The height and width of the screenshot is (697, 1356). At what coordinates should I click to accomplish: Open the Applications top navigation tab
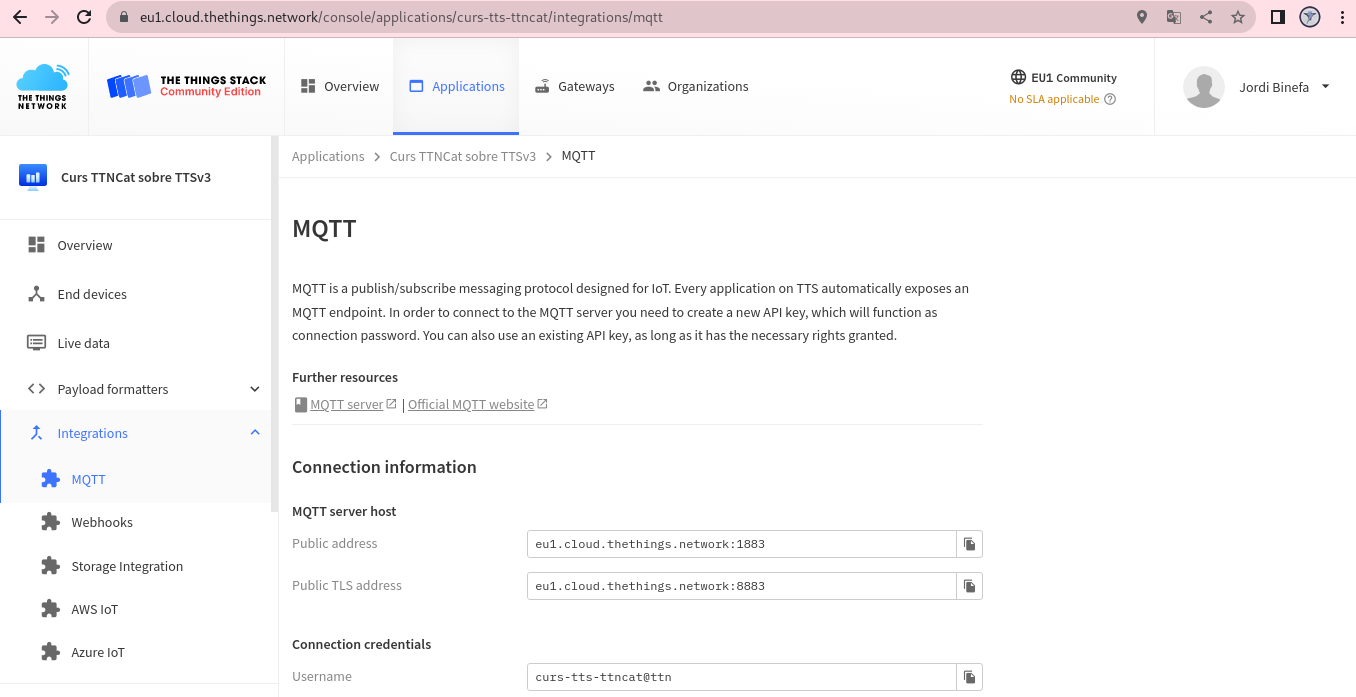tap(456, 87)
